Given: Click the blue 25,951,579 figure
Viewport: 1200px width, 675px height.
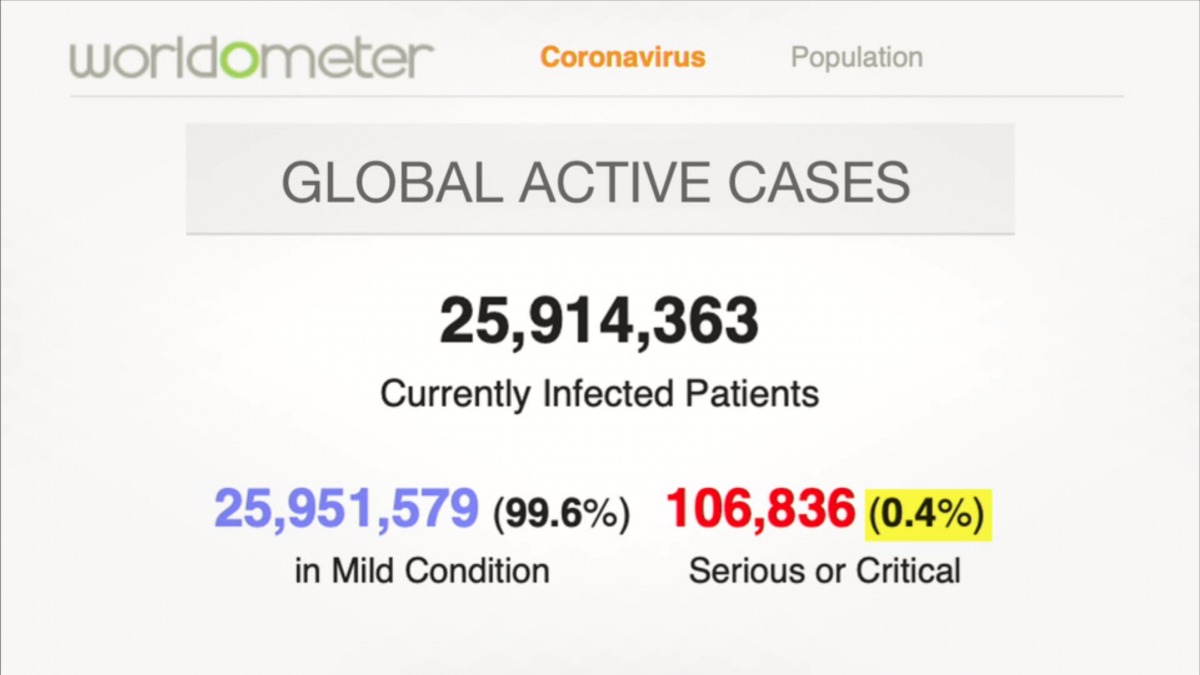Looking at the screenshot, I should (x=346, y=509).
